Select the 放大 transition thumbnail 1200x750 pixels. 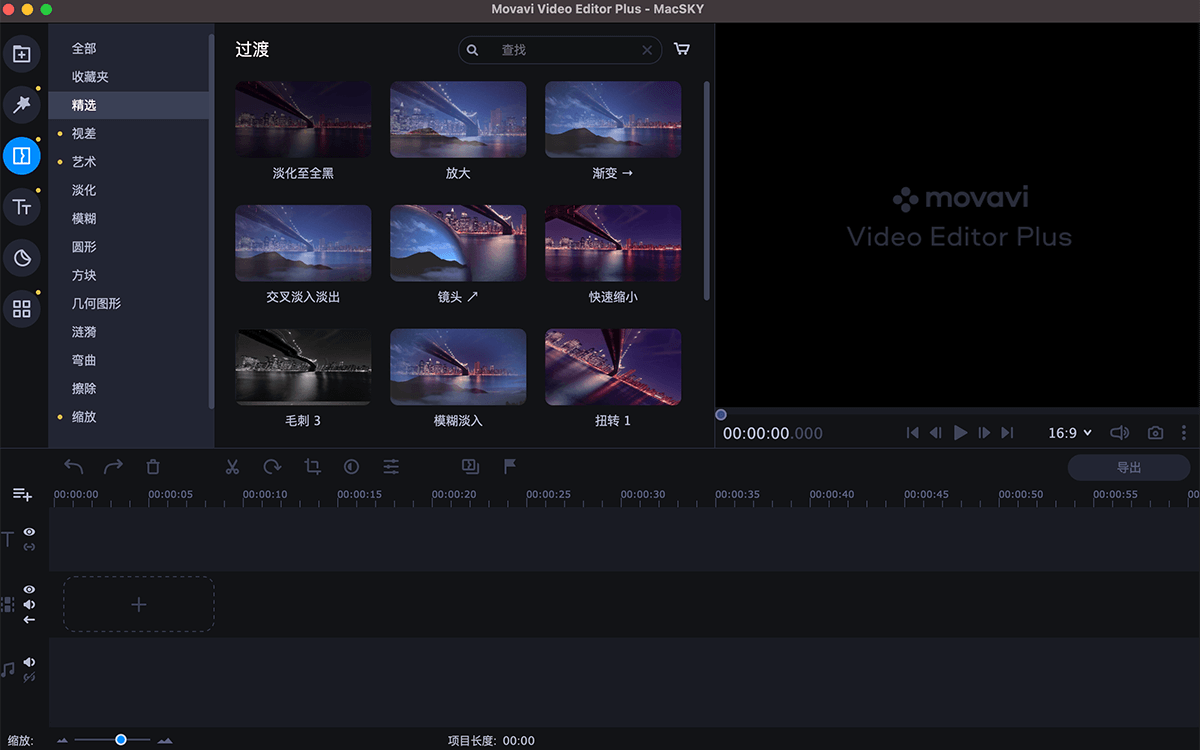pyautogui.click(x=458, y=119)
